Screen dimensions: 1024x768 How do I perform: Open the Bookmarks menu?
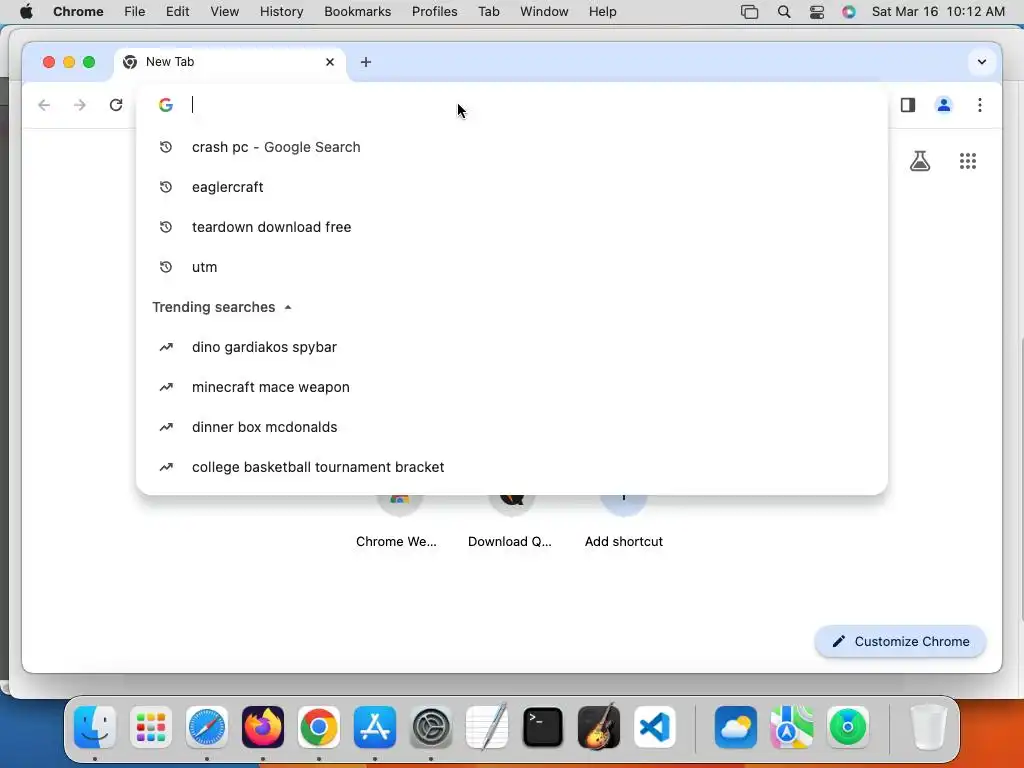(357, 12)
